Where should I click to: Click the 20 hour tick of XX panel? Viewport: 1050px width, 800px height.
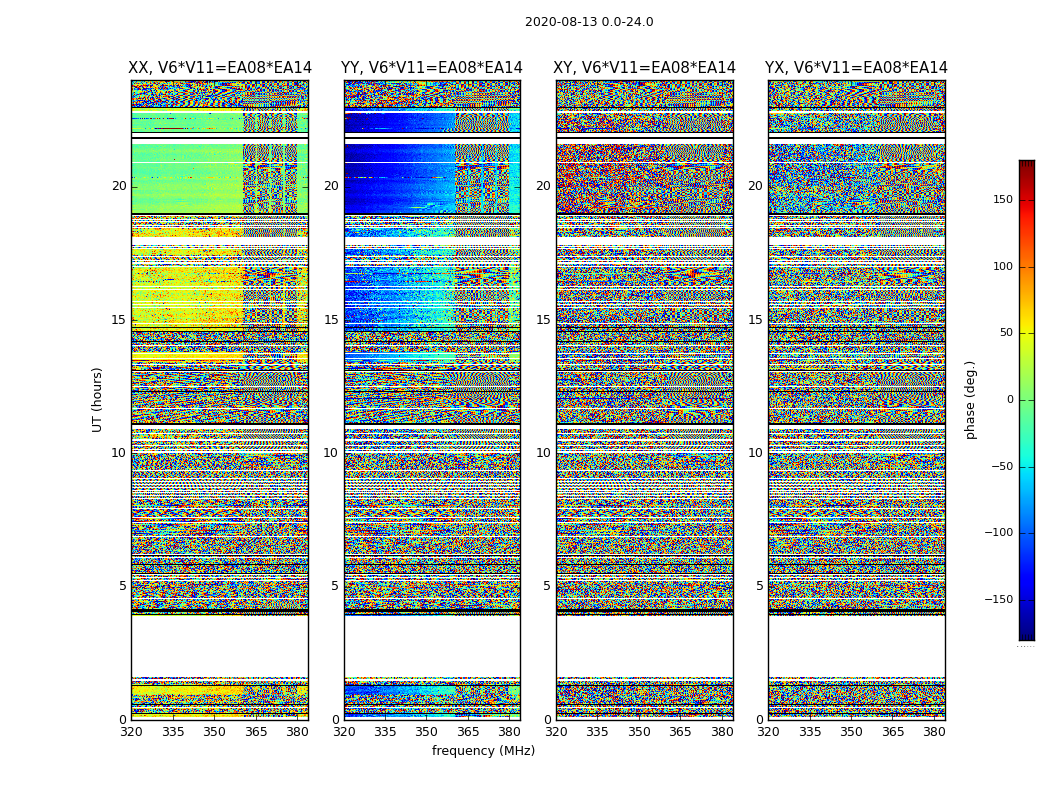click(119, 186)
